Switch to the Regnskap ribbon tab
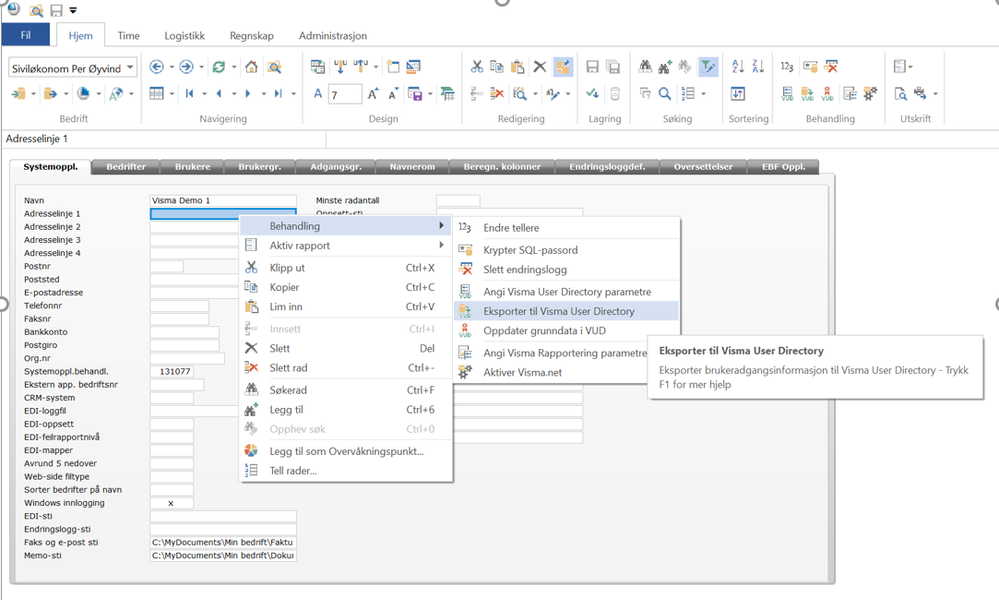This screenshot has width=999, height=600. [252, 36]
